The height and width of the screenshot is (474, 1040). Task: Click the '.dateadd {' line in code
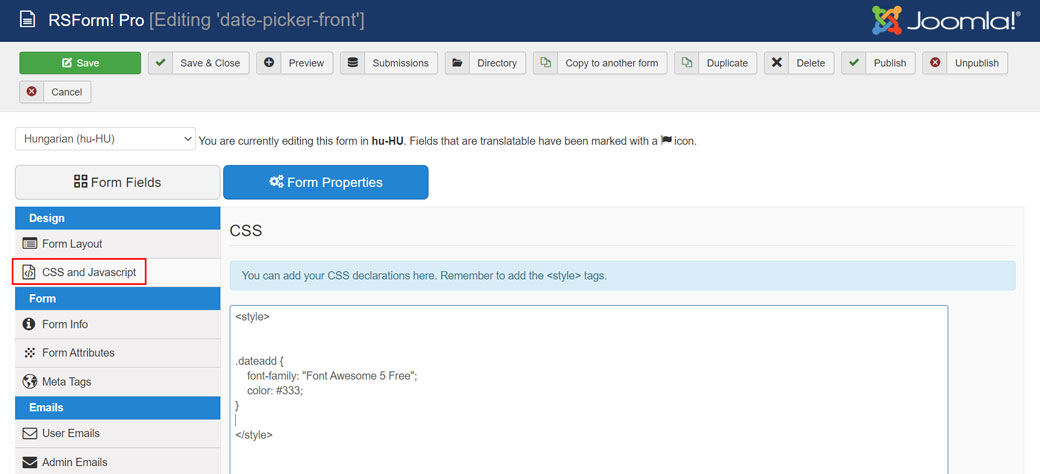click(260, 361)
